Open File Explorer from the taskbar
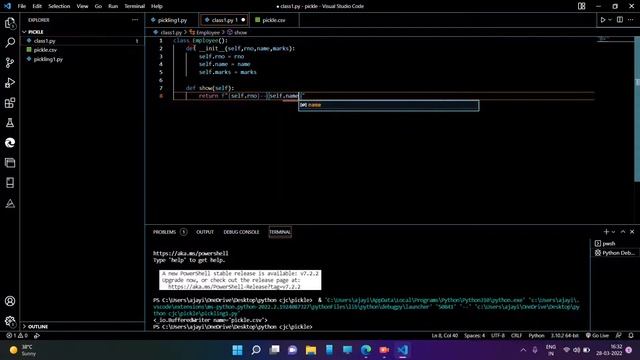This screenshot has height=360, width=640. pos(311,350)
